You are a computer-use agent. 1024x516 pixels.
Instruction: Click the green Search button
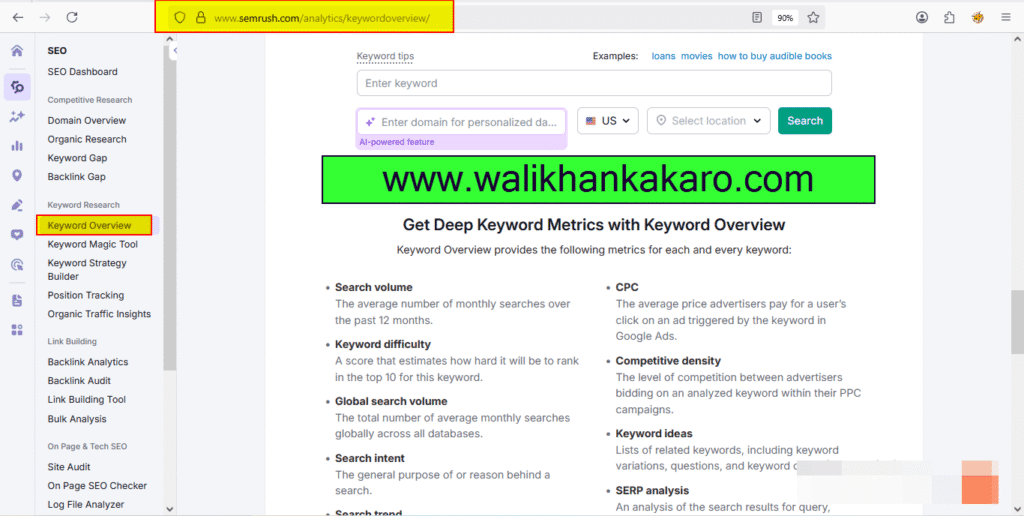click(x=805, y=121)
